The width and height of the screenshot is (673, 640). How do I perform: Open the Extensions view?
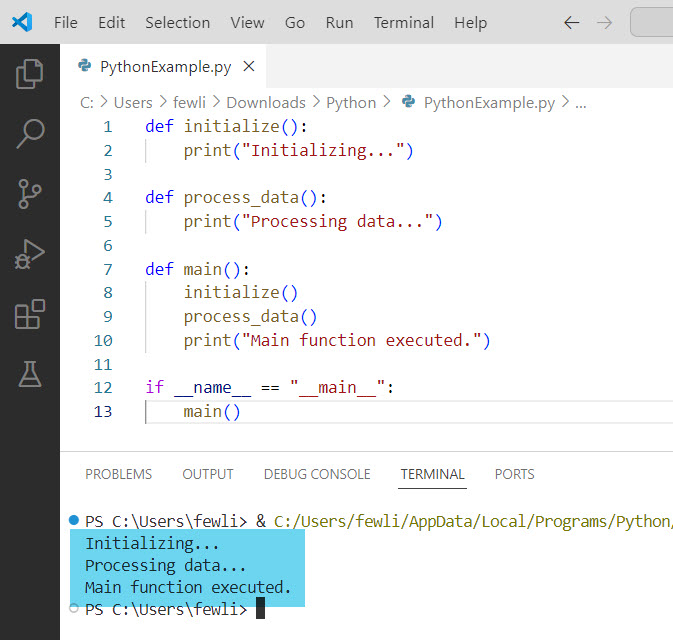(x=30, y=314)
